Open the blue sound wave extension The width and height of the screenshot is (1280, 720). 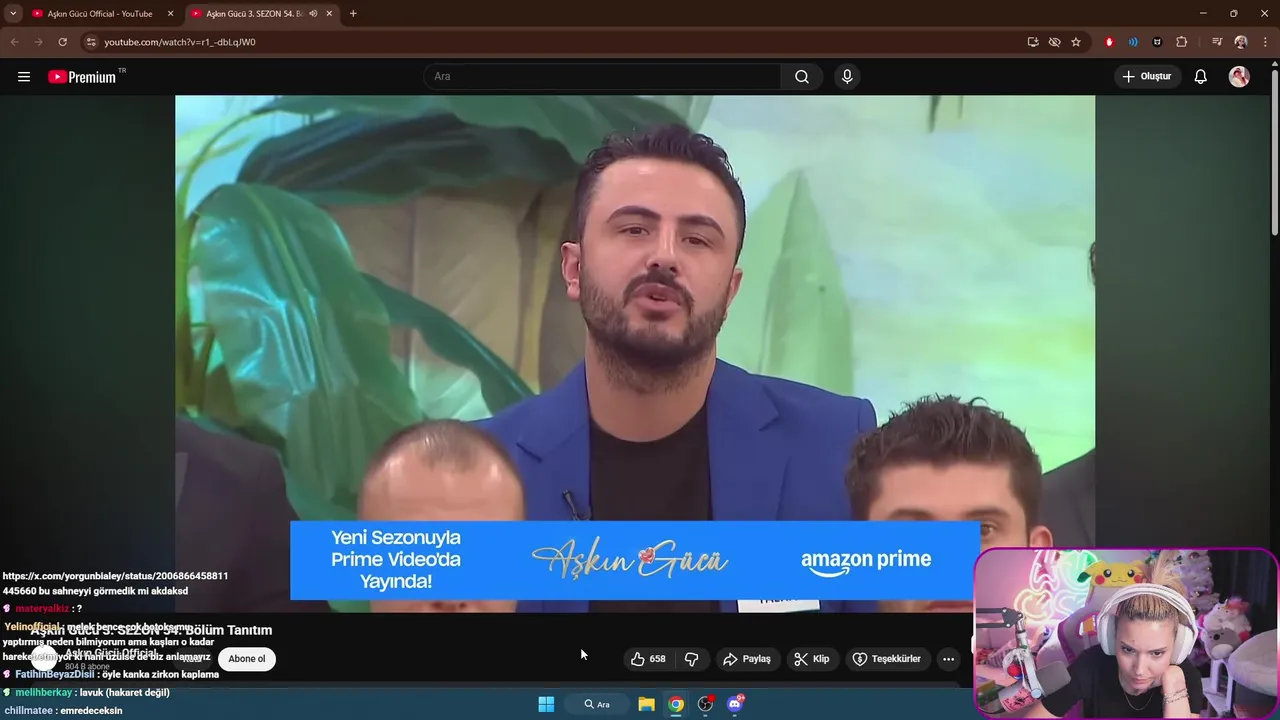(1133, 42)
